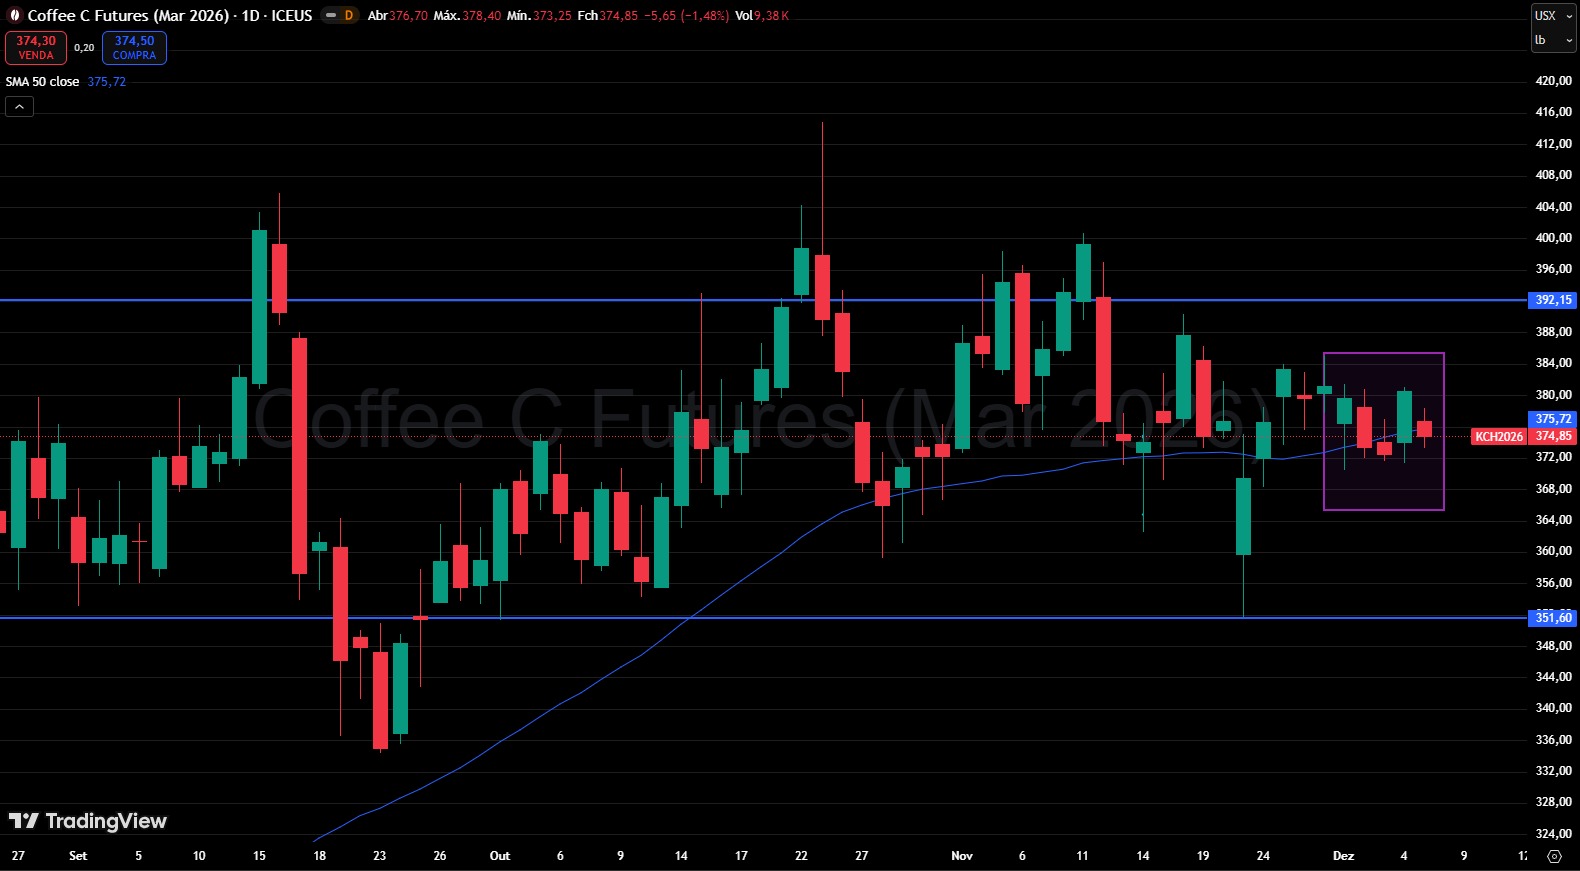Select the purple rectangle drawing on chart
This screenshot has height=871, width=1580.
1383,354
